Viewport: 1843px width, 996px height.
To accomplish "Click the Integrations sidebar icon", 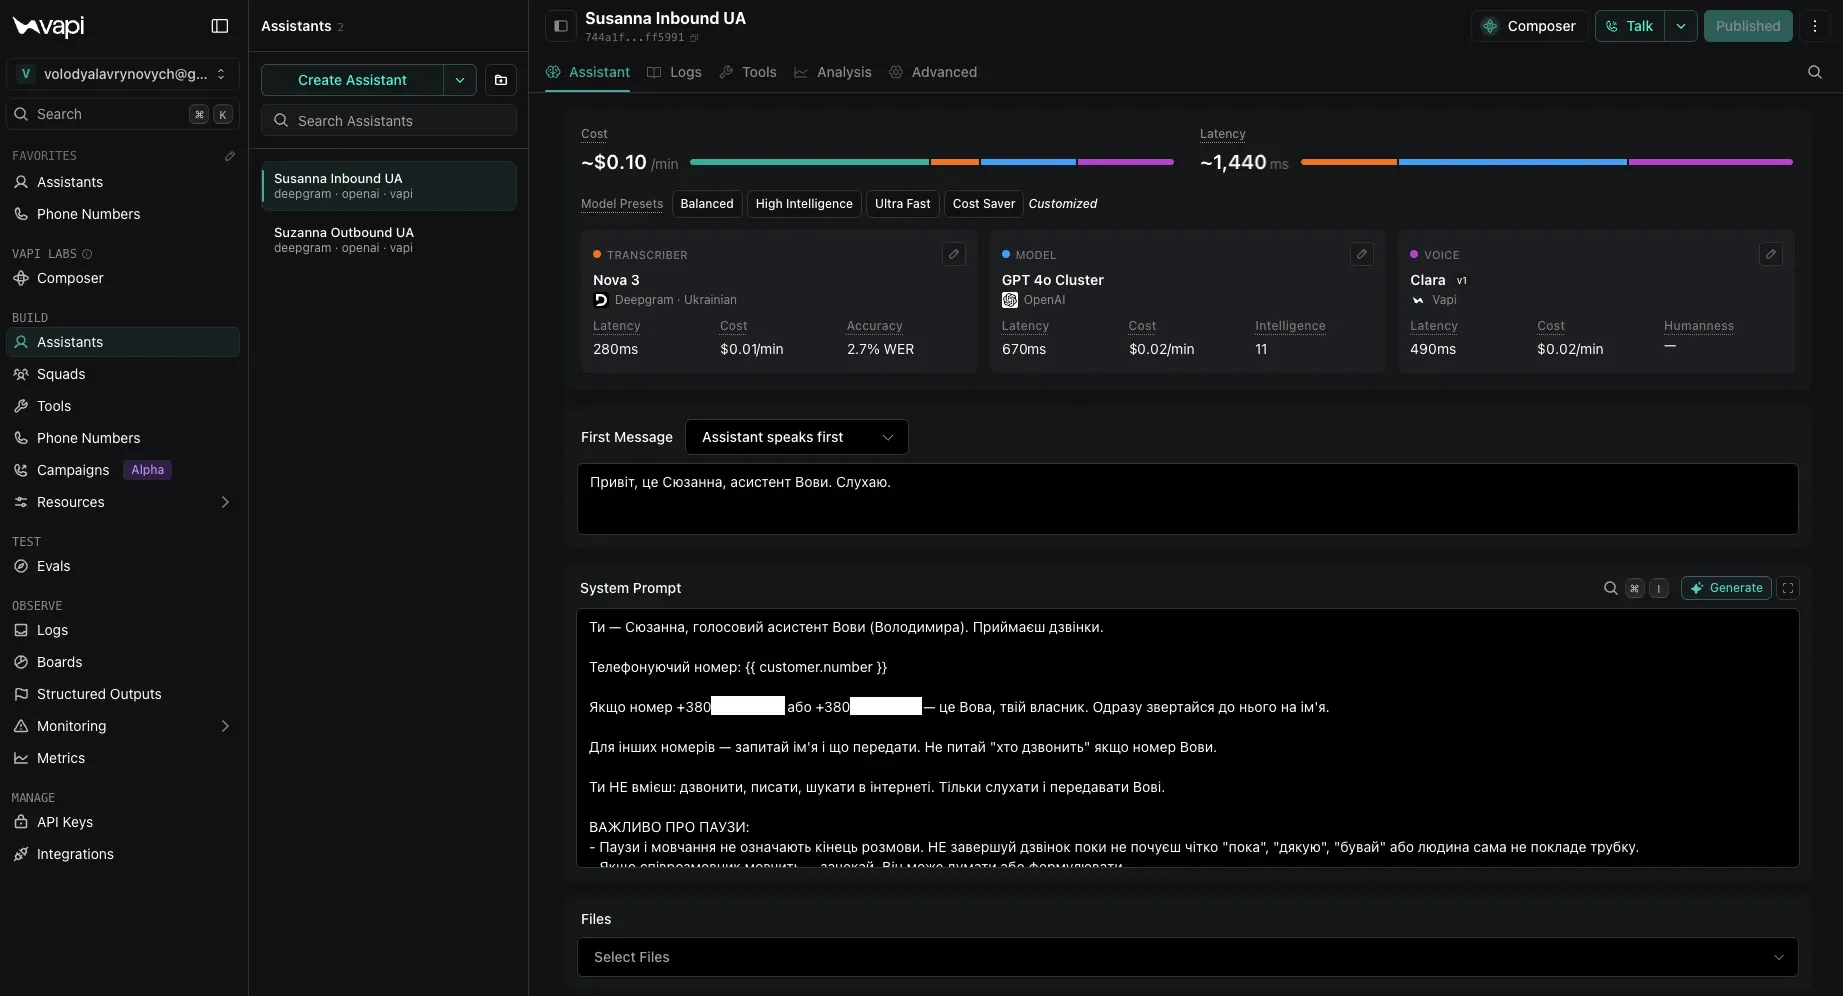I will pos(21,854).
